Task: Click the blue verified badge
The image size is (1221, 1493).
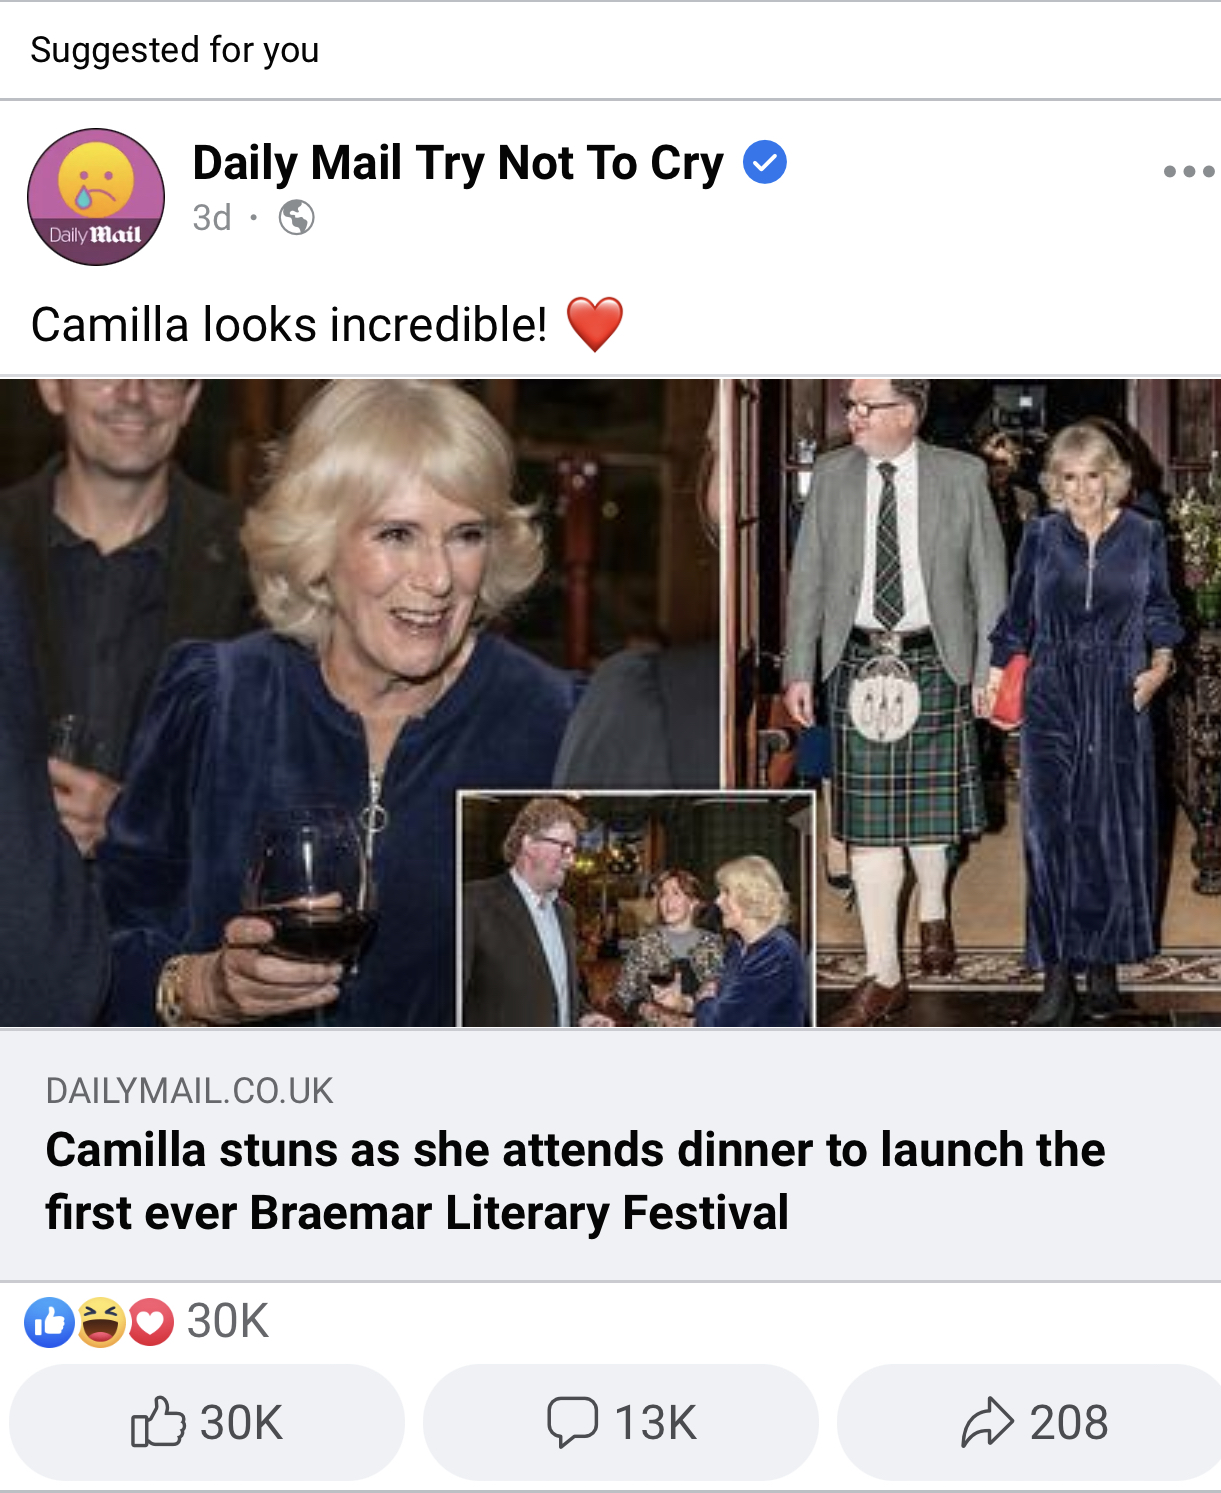Action: (x=765, y=163)
